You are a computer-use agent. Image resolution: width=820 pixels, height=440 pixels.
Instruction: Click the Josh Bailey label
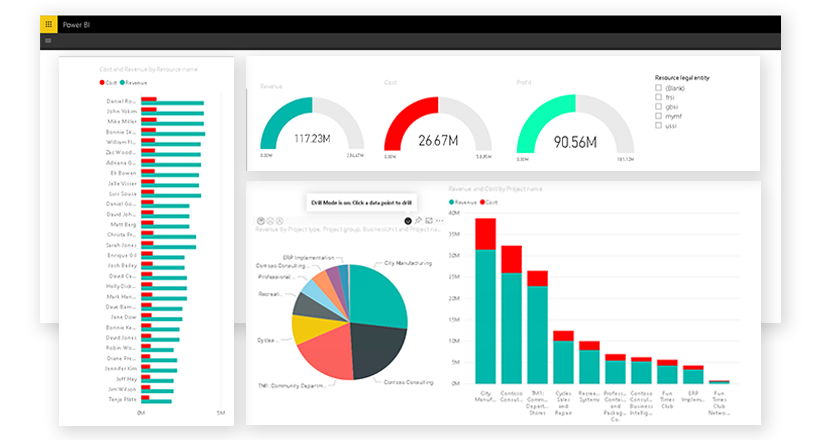pyautogui.click(x=122, y=265)
